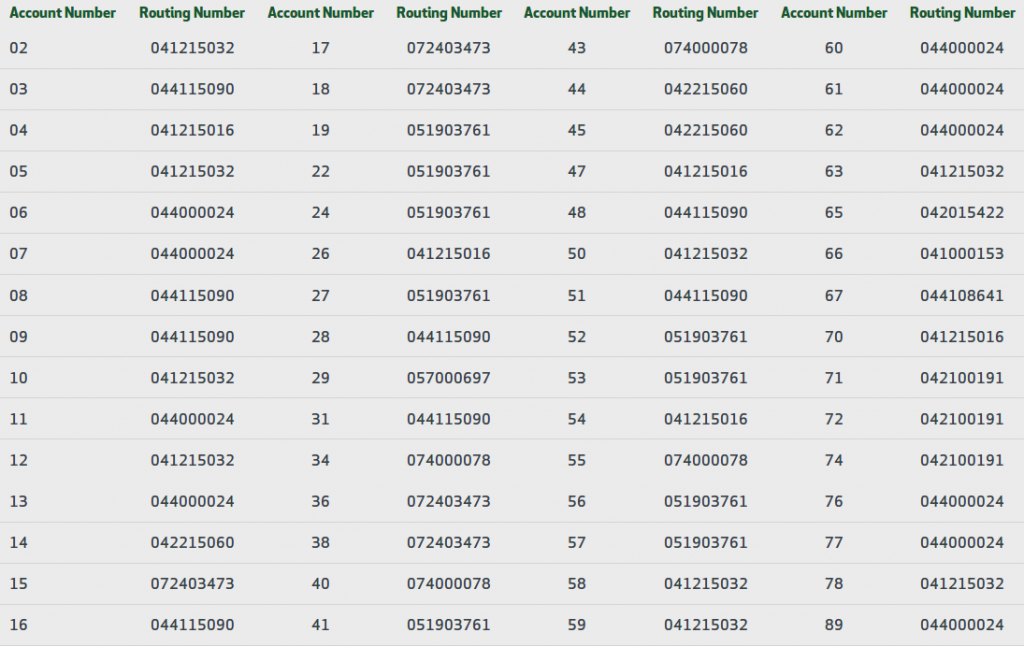1024x647 pixels.
Task: Click routing number 041215032 beside account 02
Action: pos(192,47)
